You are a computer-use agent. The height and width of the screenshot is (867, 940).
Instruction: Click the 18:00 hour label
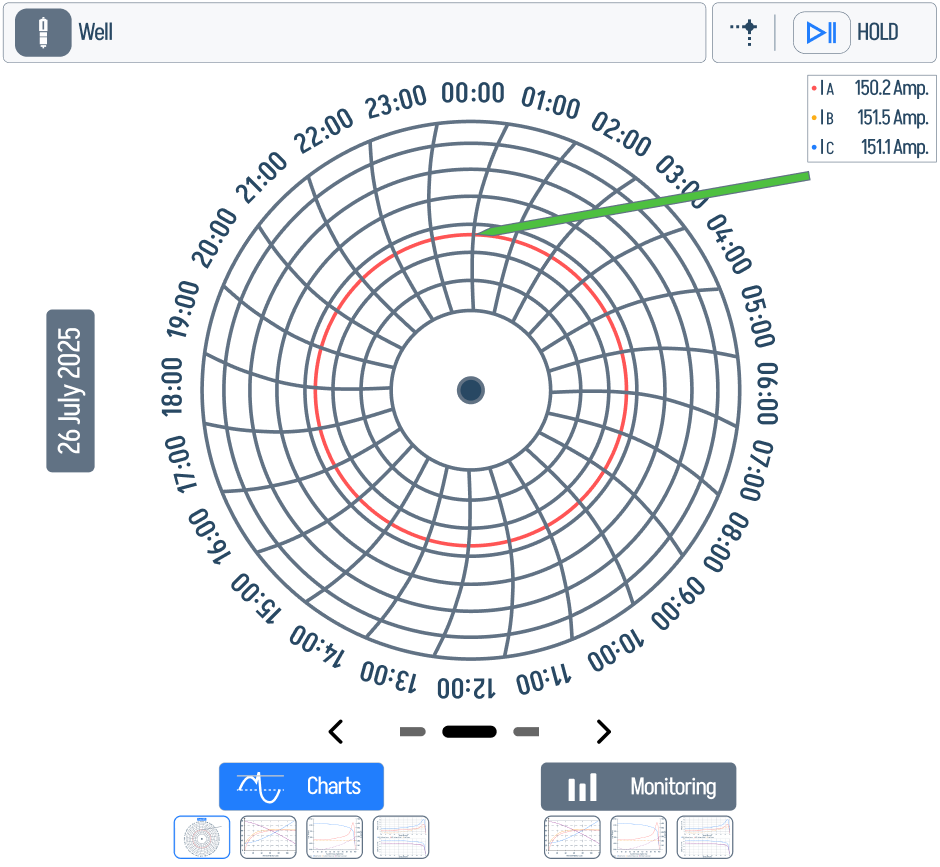[171, 387]
